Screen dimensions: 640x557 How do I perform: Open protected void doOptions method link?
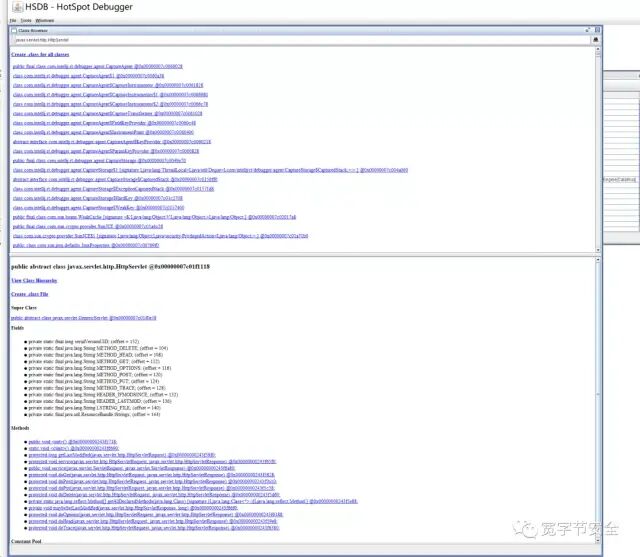[156, 515]
